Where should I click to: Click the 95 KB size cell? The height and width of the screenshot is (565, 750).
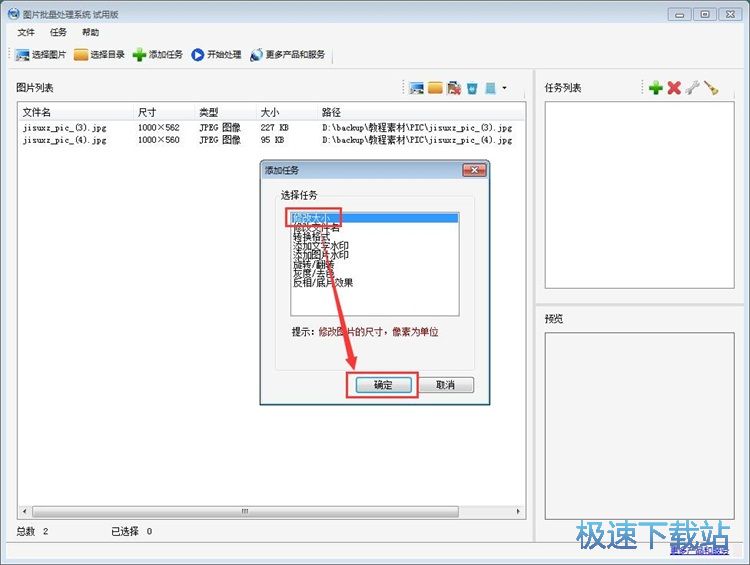[272, 140]
